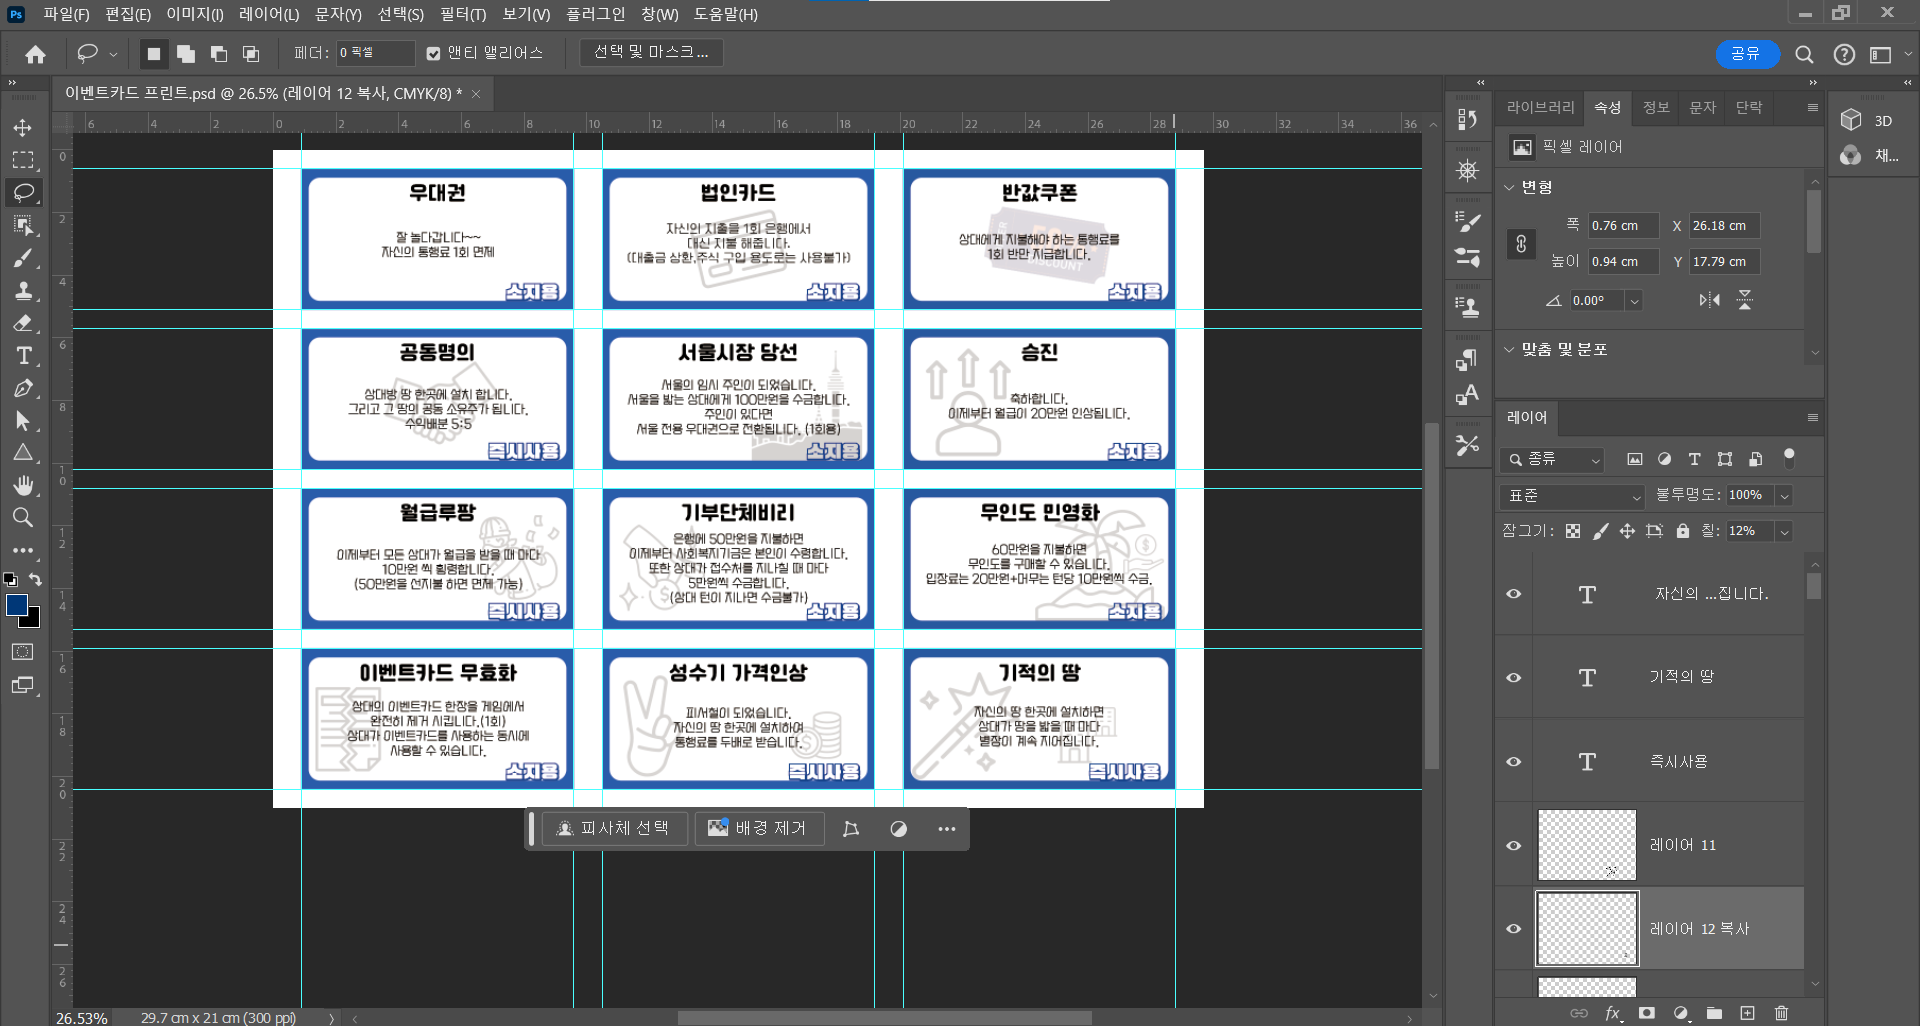
Task: Click the foreground color swatch
Action: [16, 605]
